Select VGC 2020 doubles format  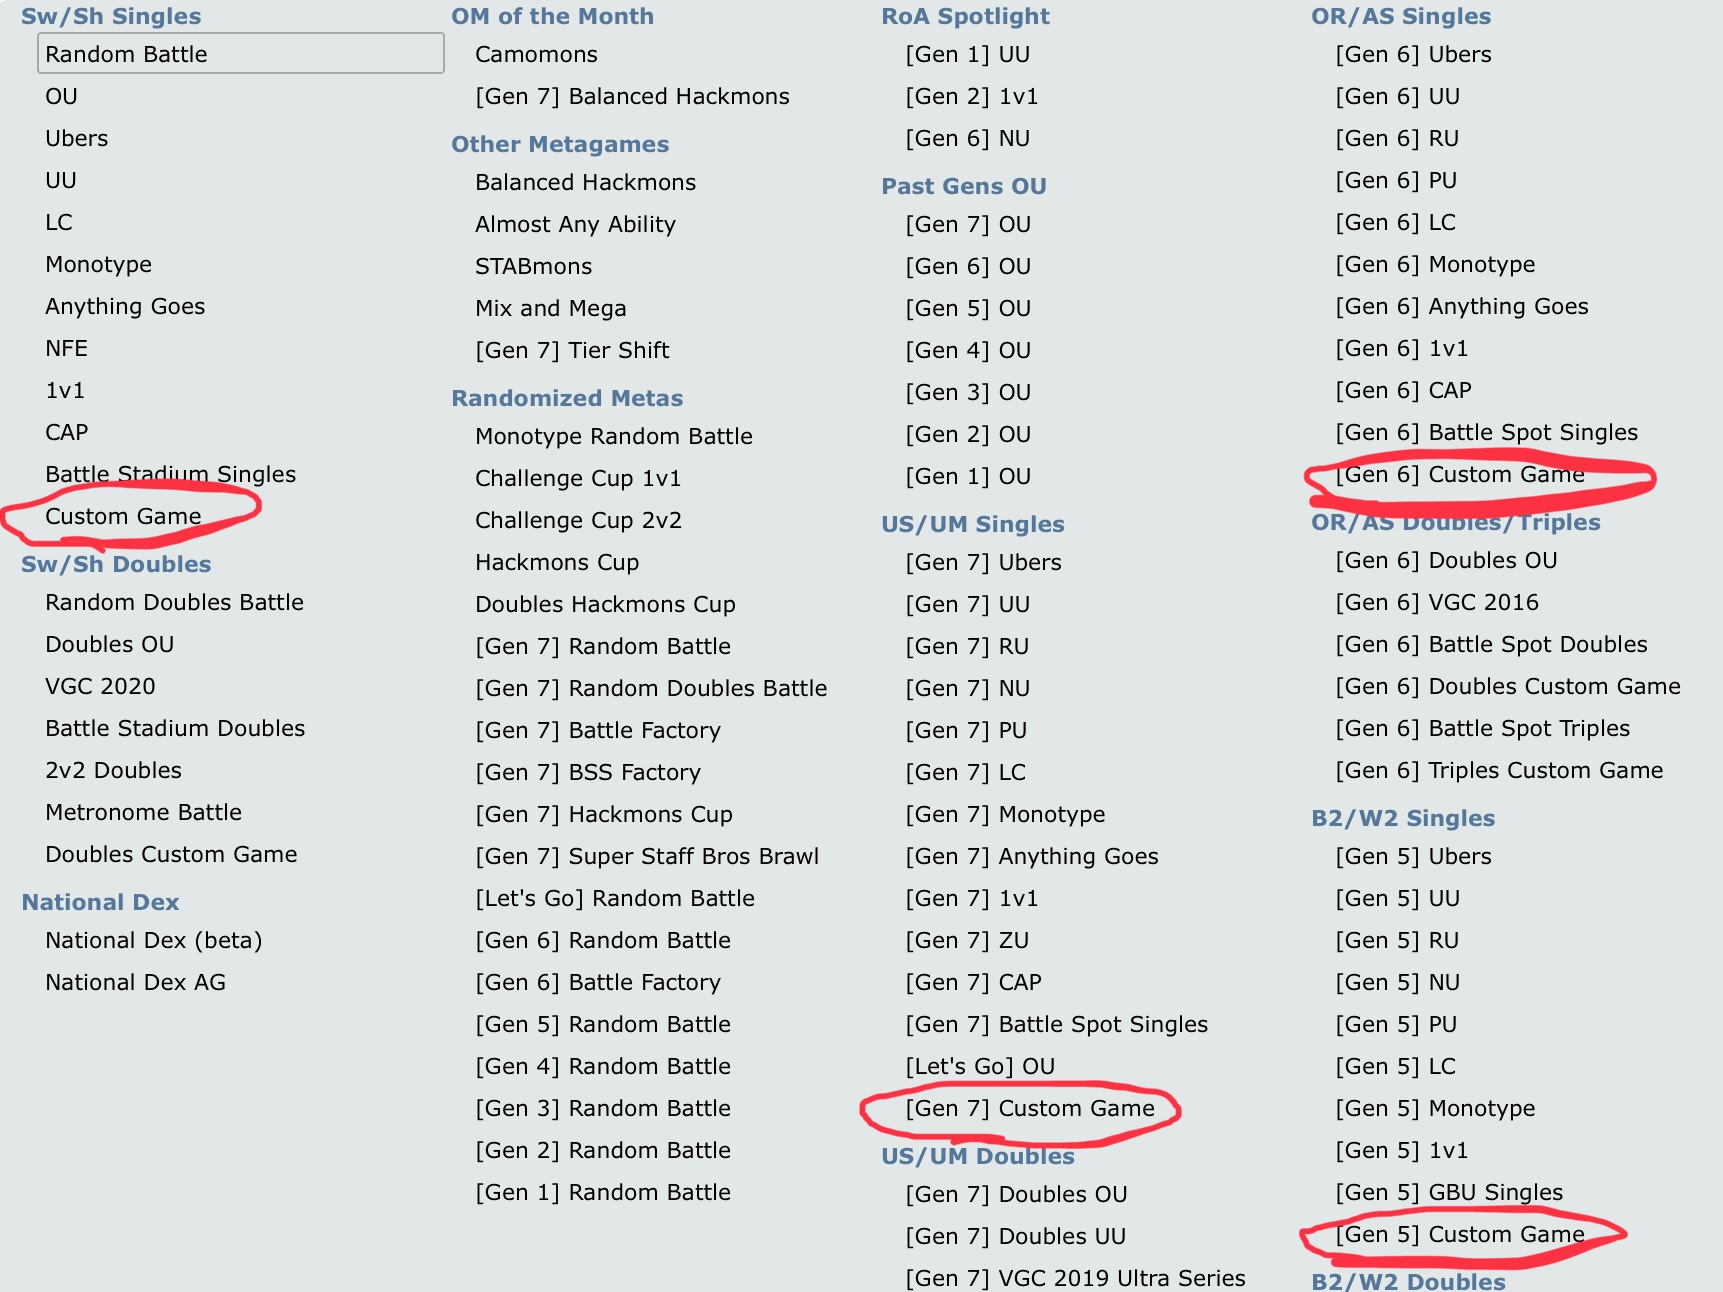coord(100,686)
